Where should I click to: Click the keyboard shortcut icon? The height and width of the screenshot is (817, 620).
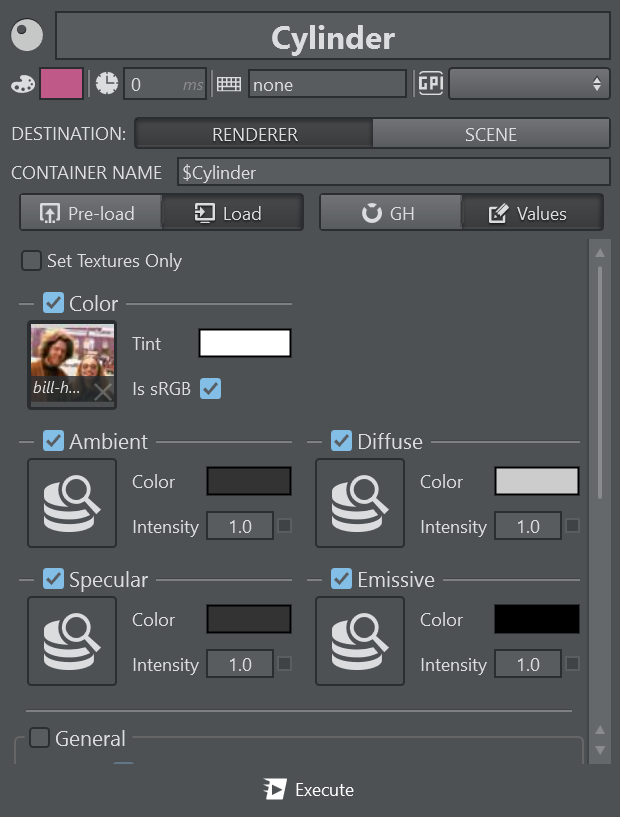(x=229, y=84)
